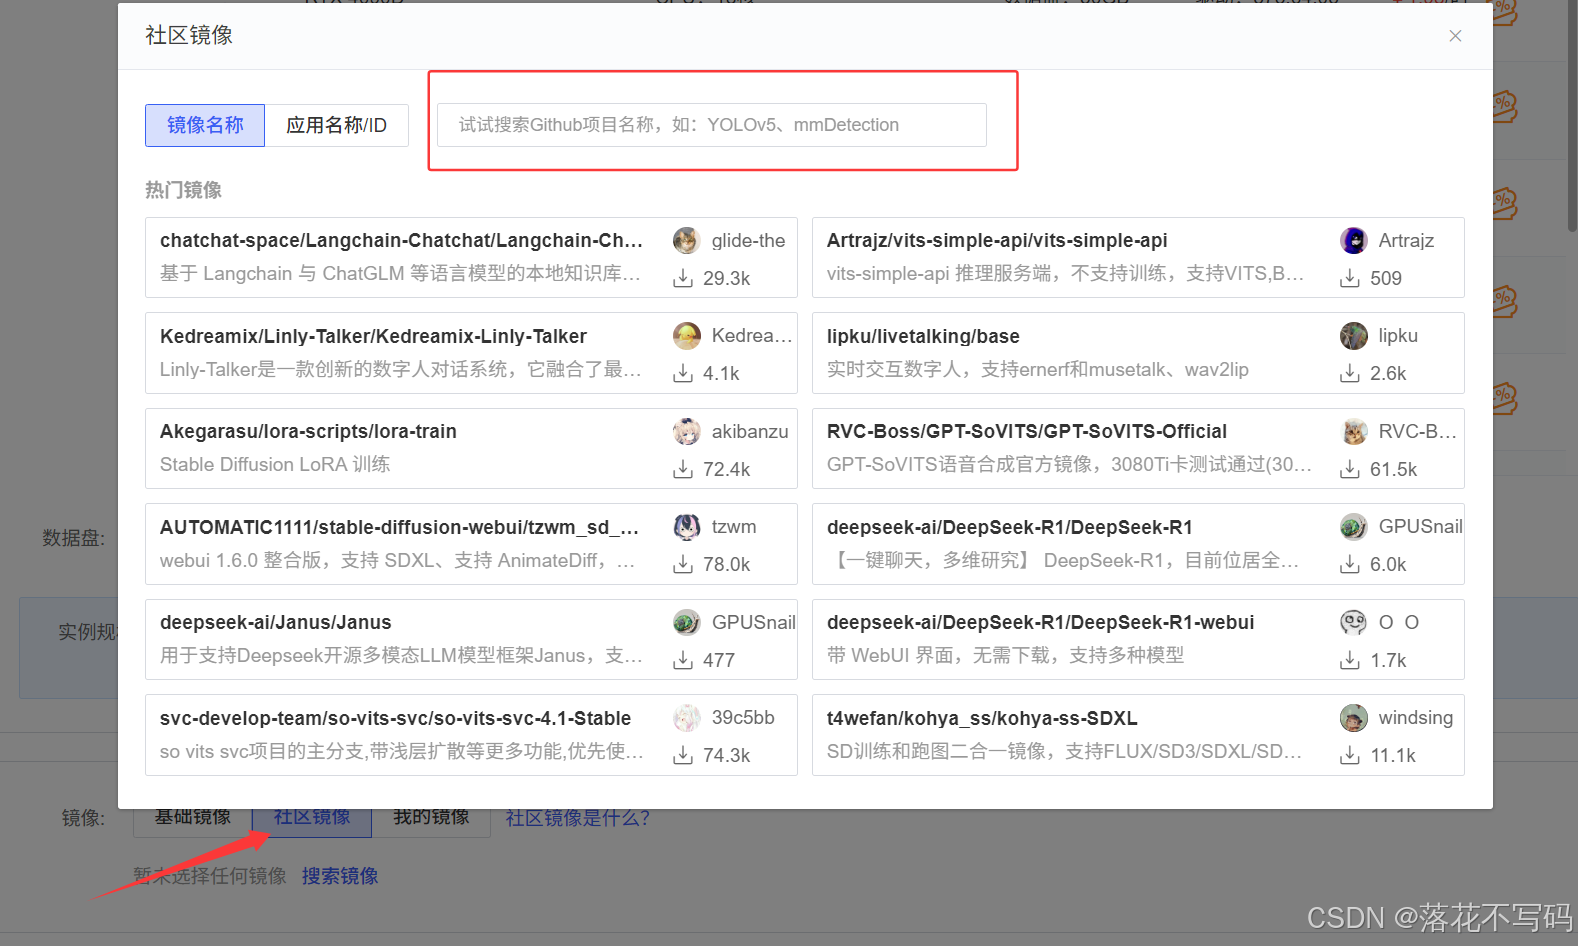1578x946 pixels.
Task: Click SD训练和跑图二合一镜像 description text
Action: pyautogui.click(x=1064, y=751)
